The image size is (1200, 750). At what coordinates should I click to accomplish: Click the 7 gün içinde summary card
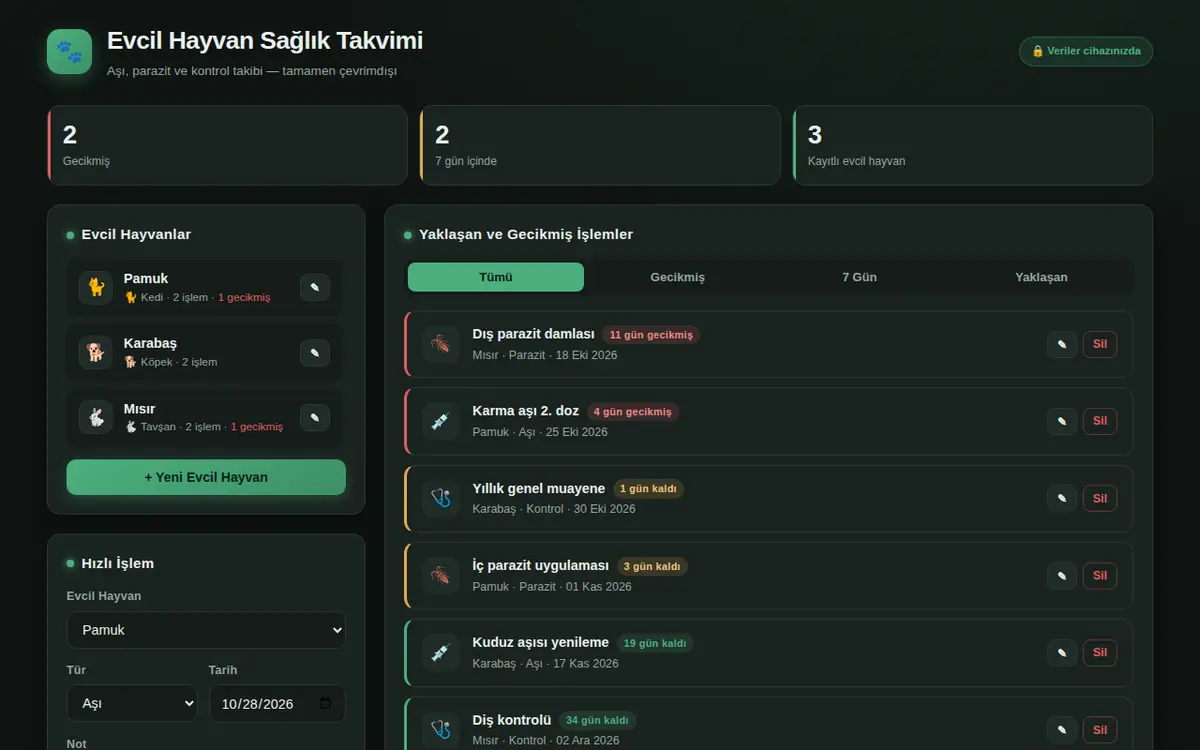click(600, 145)
